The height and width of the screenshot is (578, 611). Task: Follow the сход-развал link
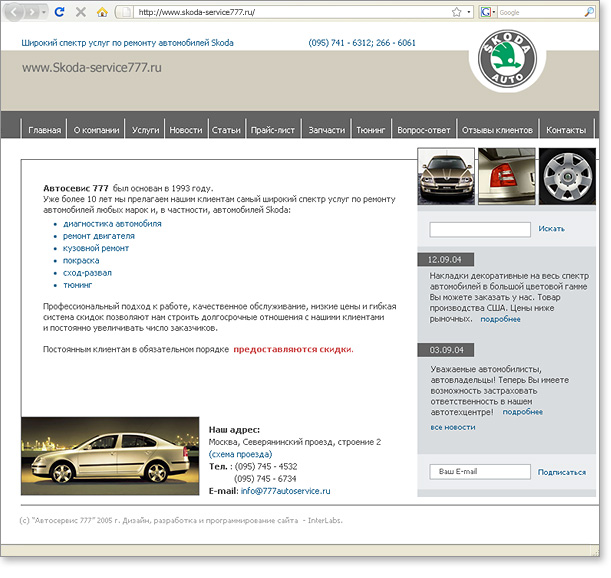[87, 273]
